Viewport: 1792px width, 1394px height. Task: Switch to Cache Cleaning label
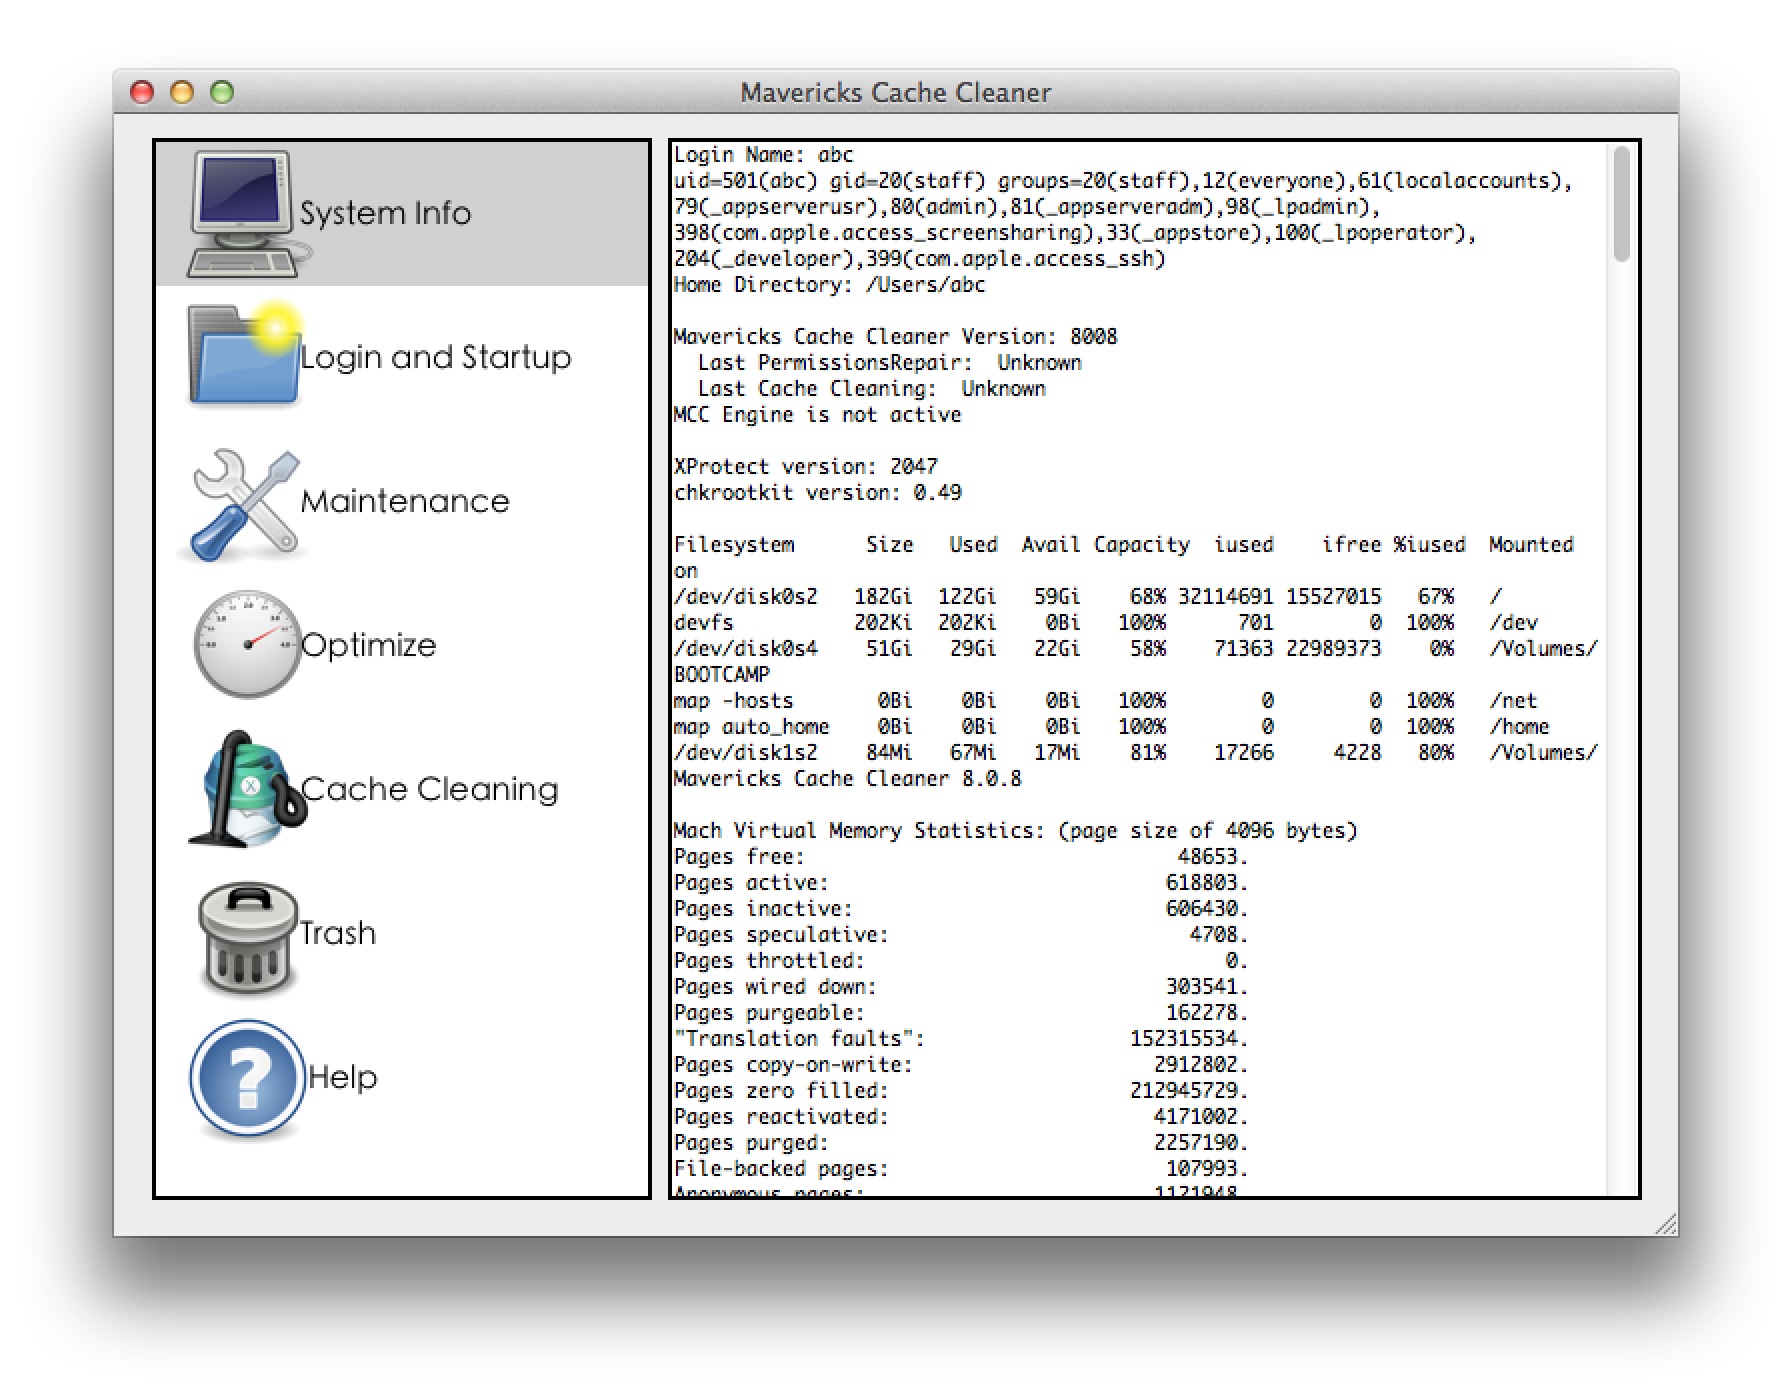tap(429, 789)
